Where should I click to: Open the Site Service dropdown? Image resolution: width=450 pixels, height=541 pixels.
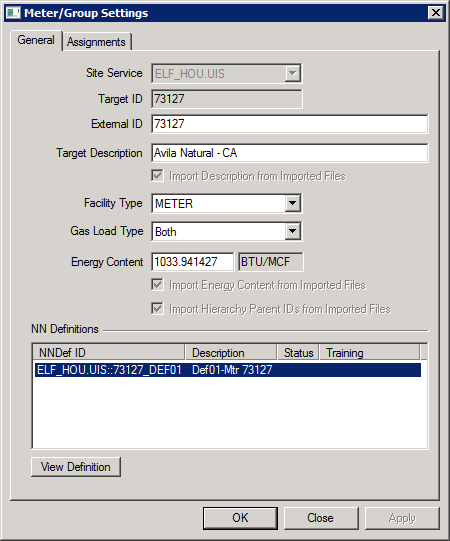point(292,73)
